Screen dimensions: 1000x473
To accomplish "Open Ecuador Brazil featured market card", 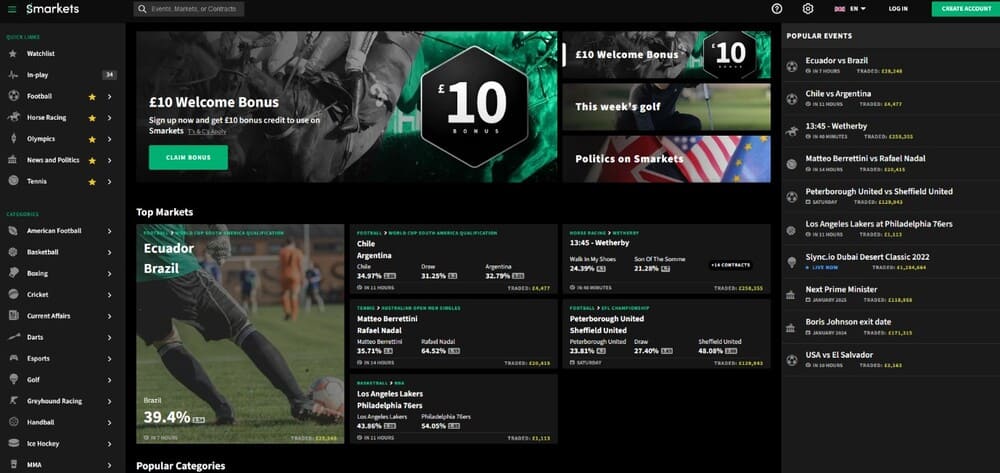I will 240,333.
